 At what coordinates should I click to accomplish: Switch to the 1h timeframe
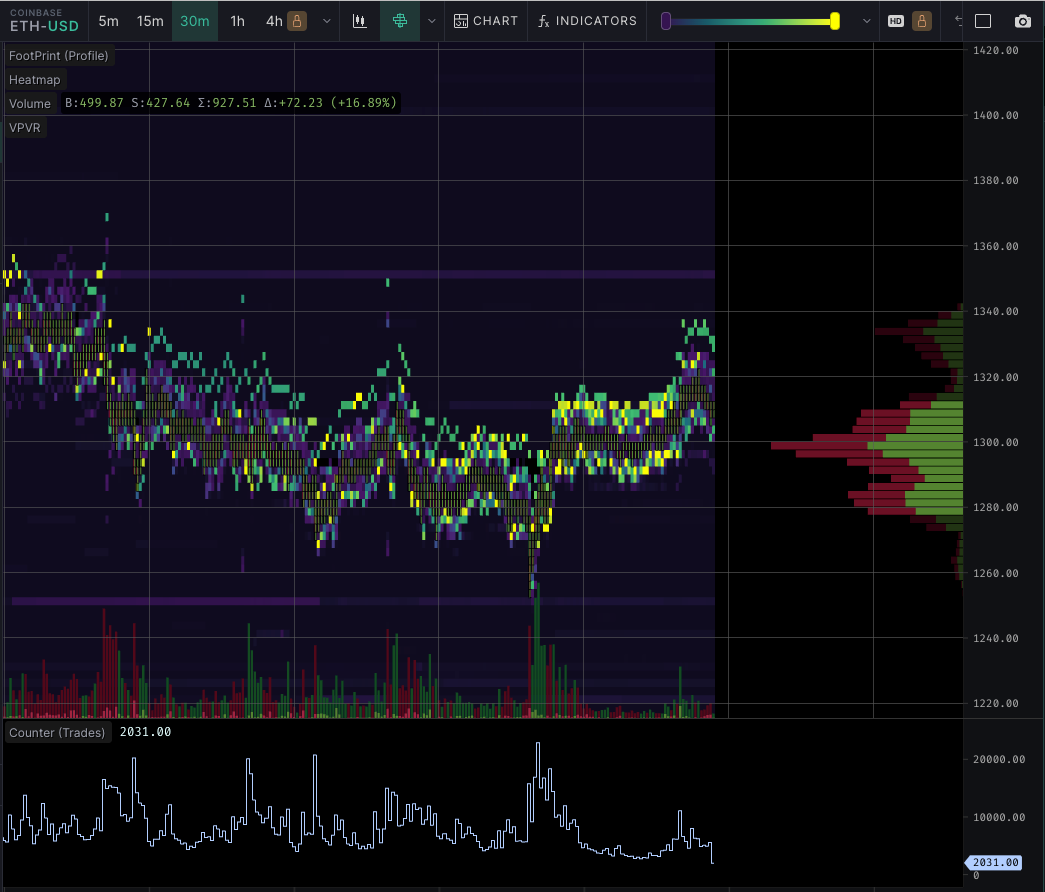[237, 21]
